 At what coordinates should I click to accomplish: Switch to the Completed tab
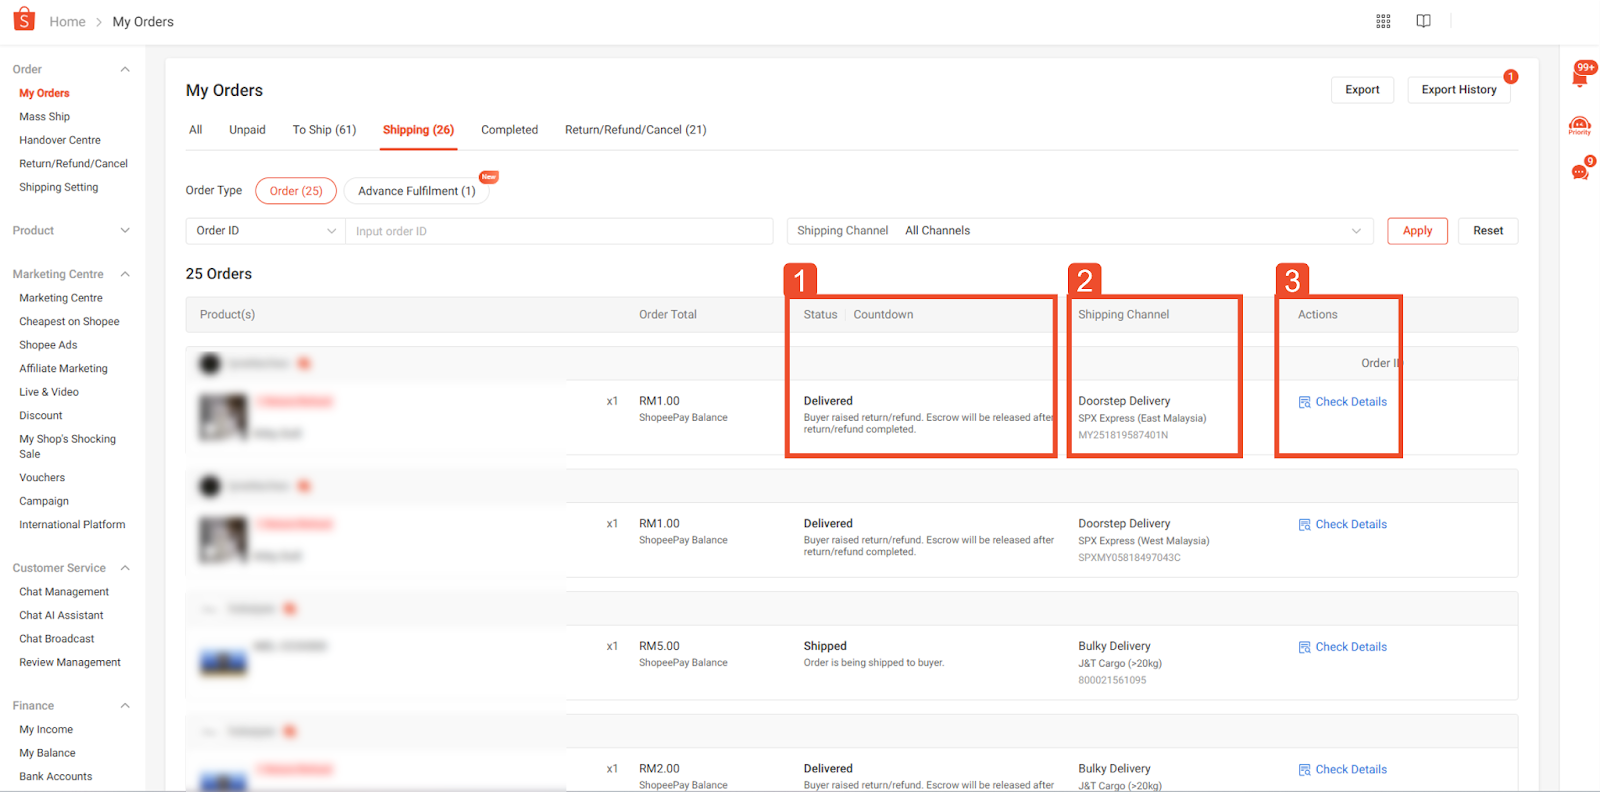point(509,130)
